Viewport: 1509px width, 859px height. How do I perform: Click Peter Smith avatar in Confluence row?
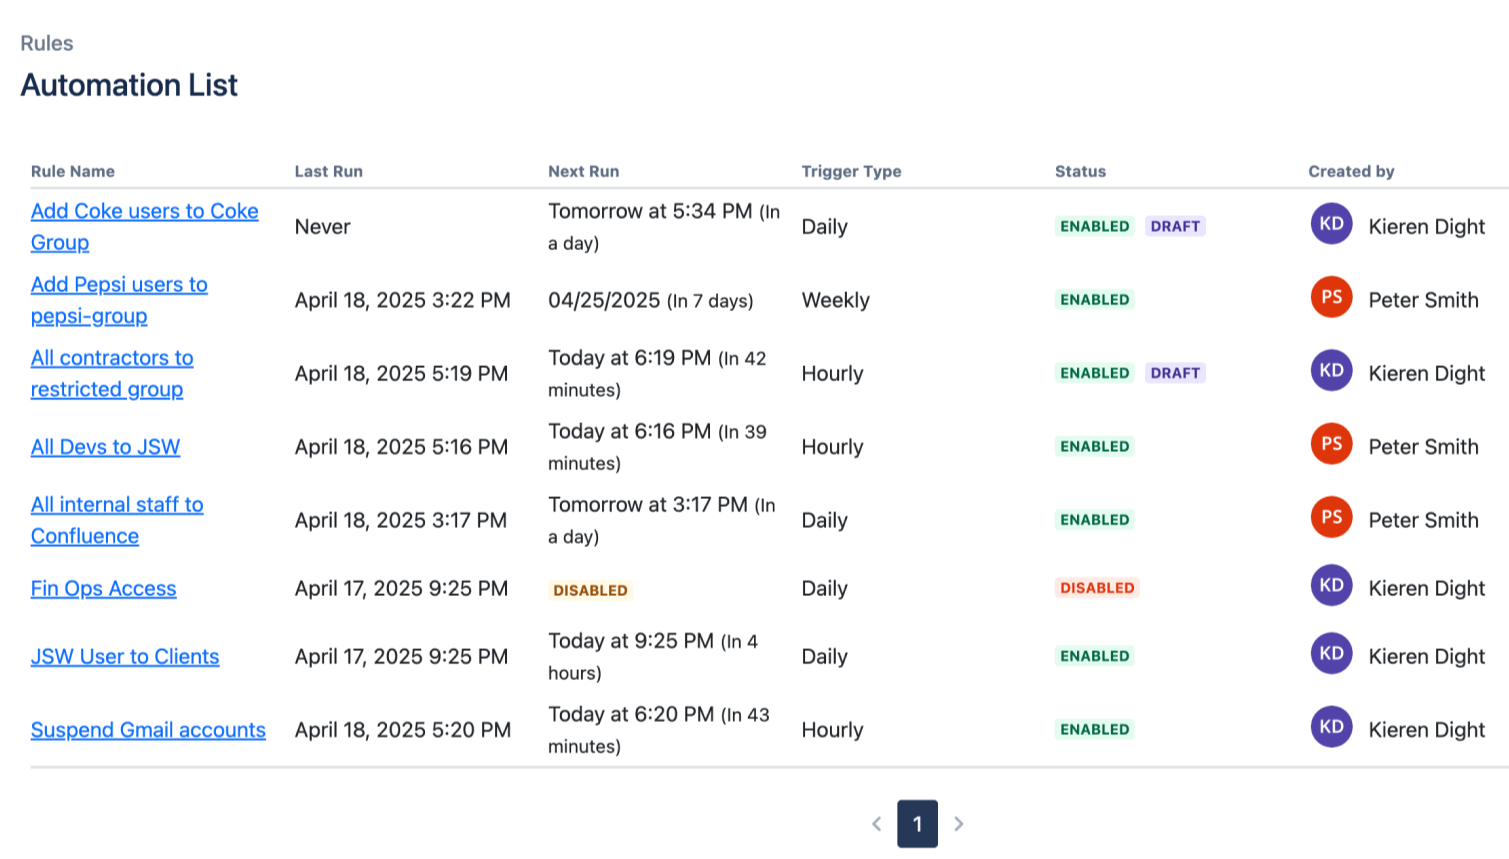pyautogui.click(x=1331, y=518)
